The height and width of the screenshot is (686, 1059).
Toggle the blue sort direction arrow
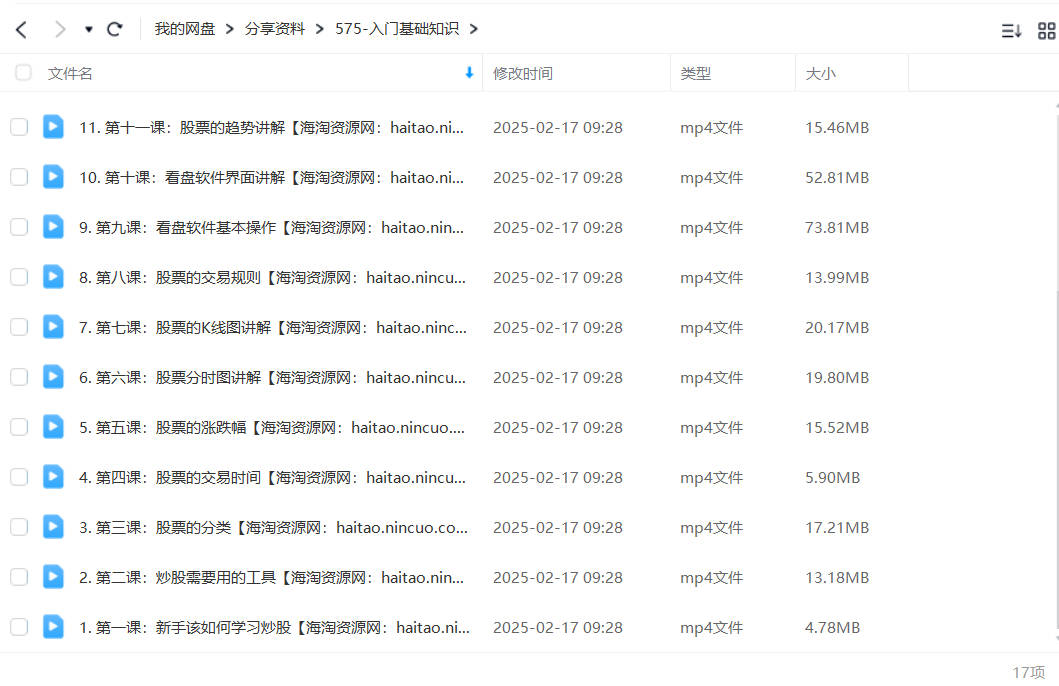469,73
